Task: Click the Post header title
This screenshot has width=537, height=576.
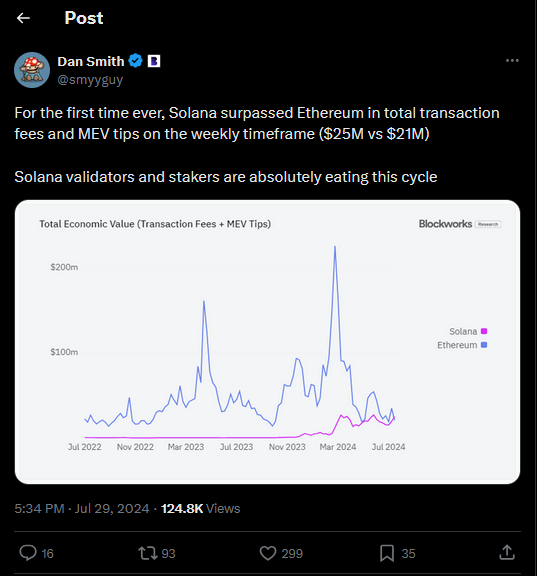Action: tap(84, 18)
